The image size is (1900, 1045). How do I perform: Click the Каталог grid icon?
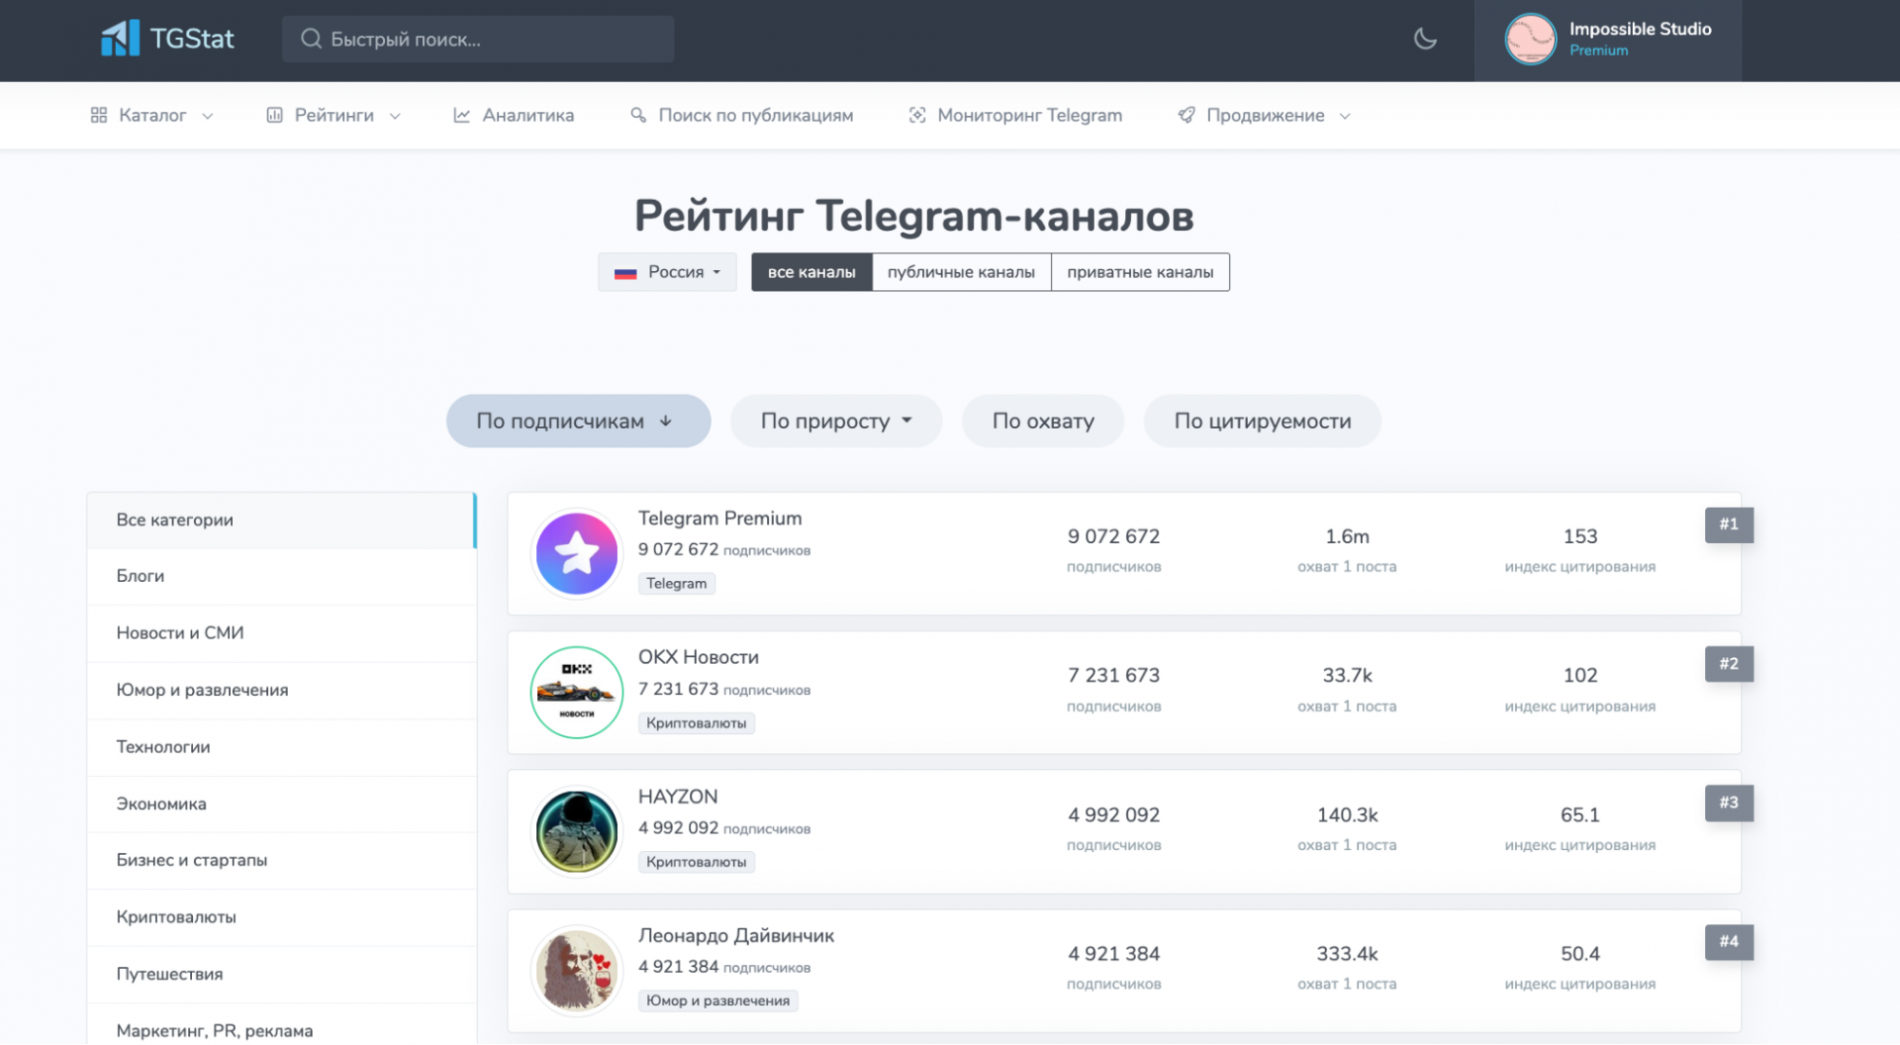[98, 115]
